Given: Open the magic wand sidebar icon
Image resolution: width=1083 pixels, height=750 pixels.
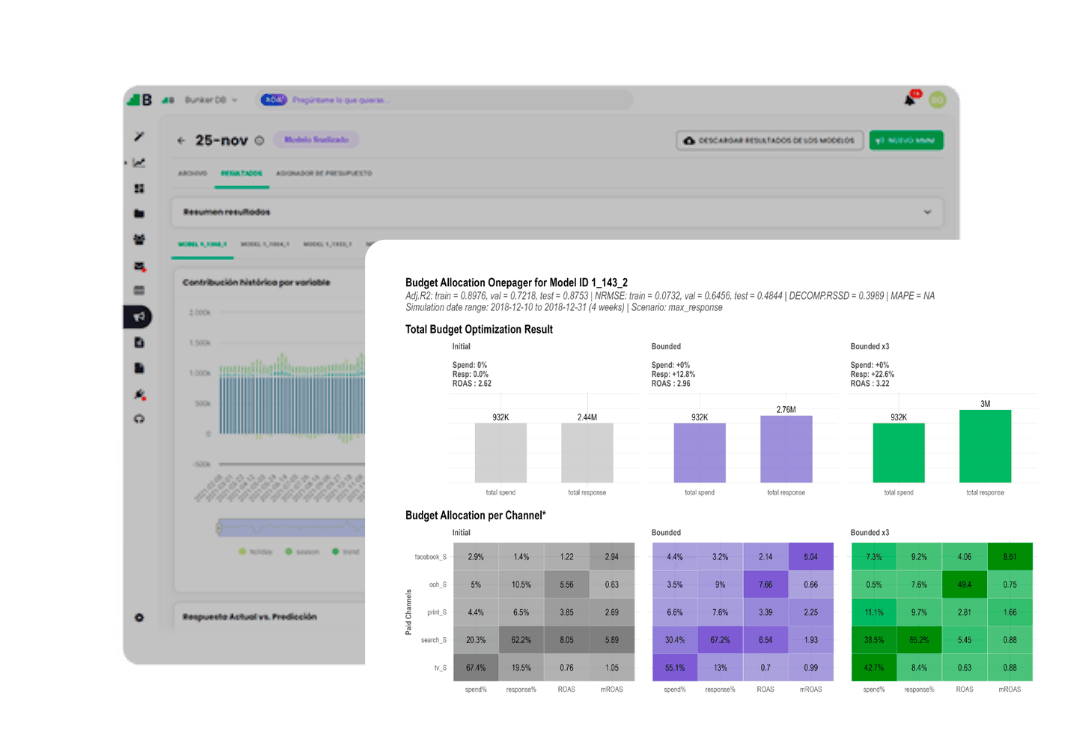Looking at the screenshot, I should coord(139,137).
